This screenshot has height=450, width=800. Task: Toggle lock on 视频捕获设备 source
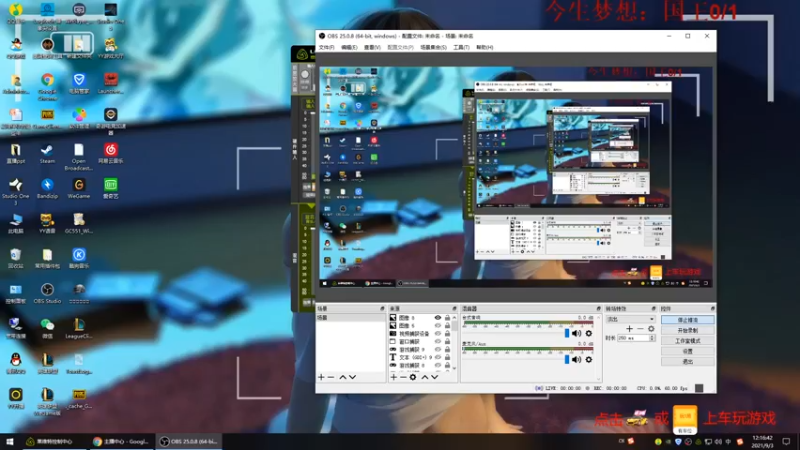click(x=447, y=334)
